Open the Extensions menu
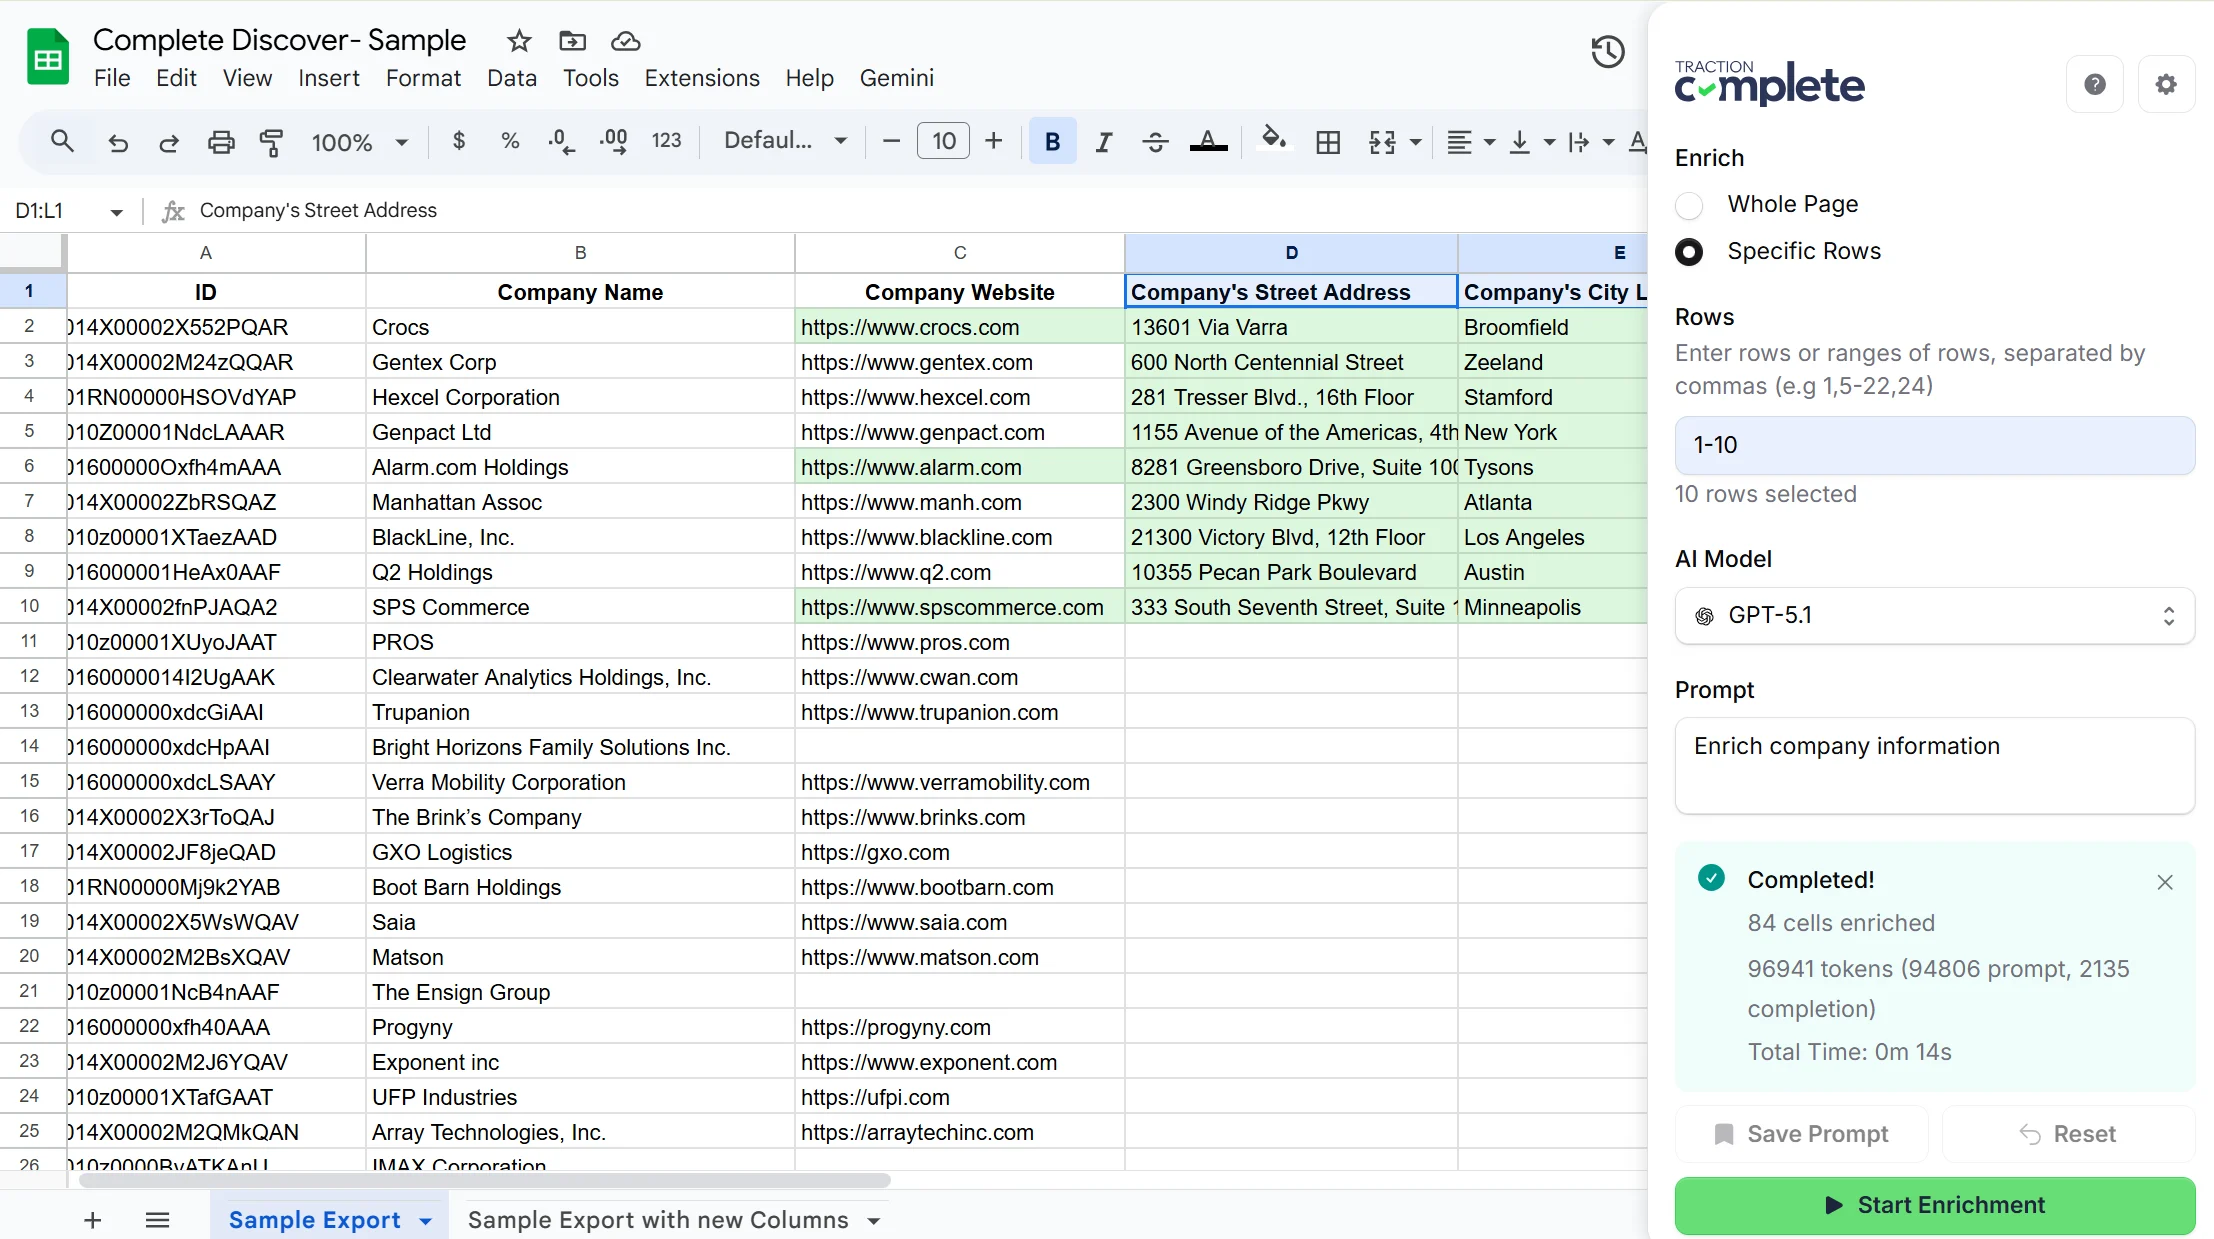The height and width of the screenshot is (1239, 2214). coord(701,78)
